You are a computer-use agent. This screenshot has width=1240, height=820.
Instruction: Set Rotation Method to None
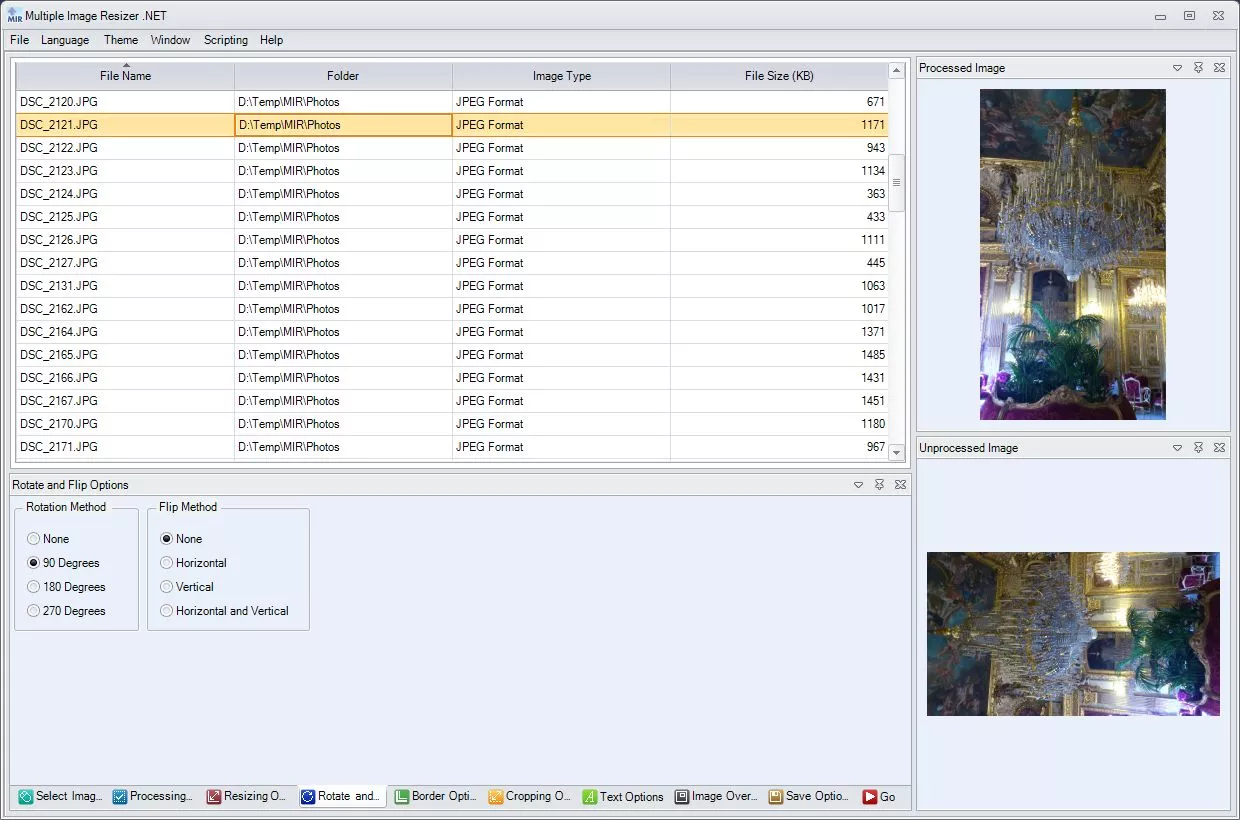32,538
